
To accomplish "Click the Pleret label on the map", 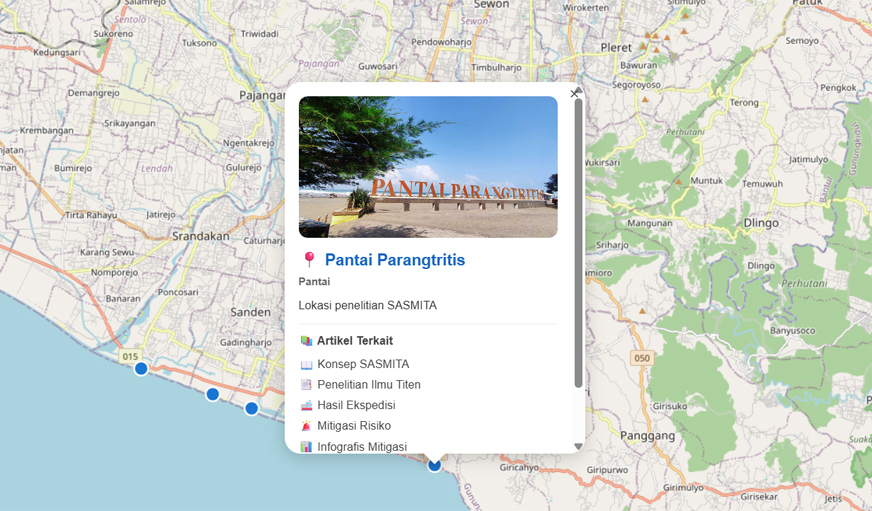I will tap(616, 48).
